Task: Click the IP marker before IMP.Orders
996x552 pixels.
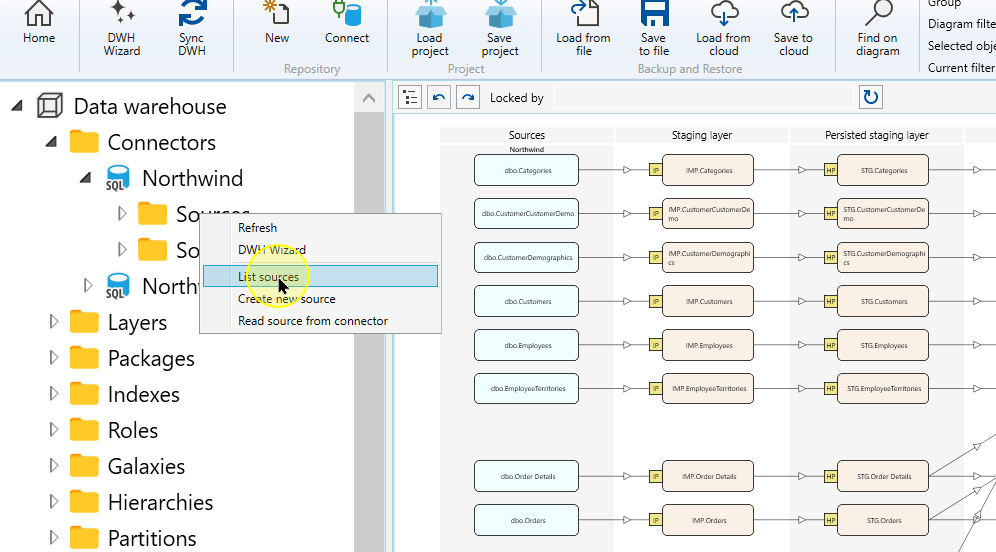Action: 656,520
